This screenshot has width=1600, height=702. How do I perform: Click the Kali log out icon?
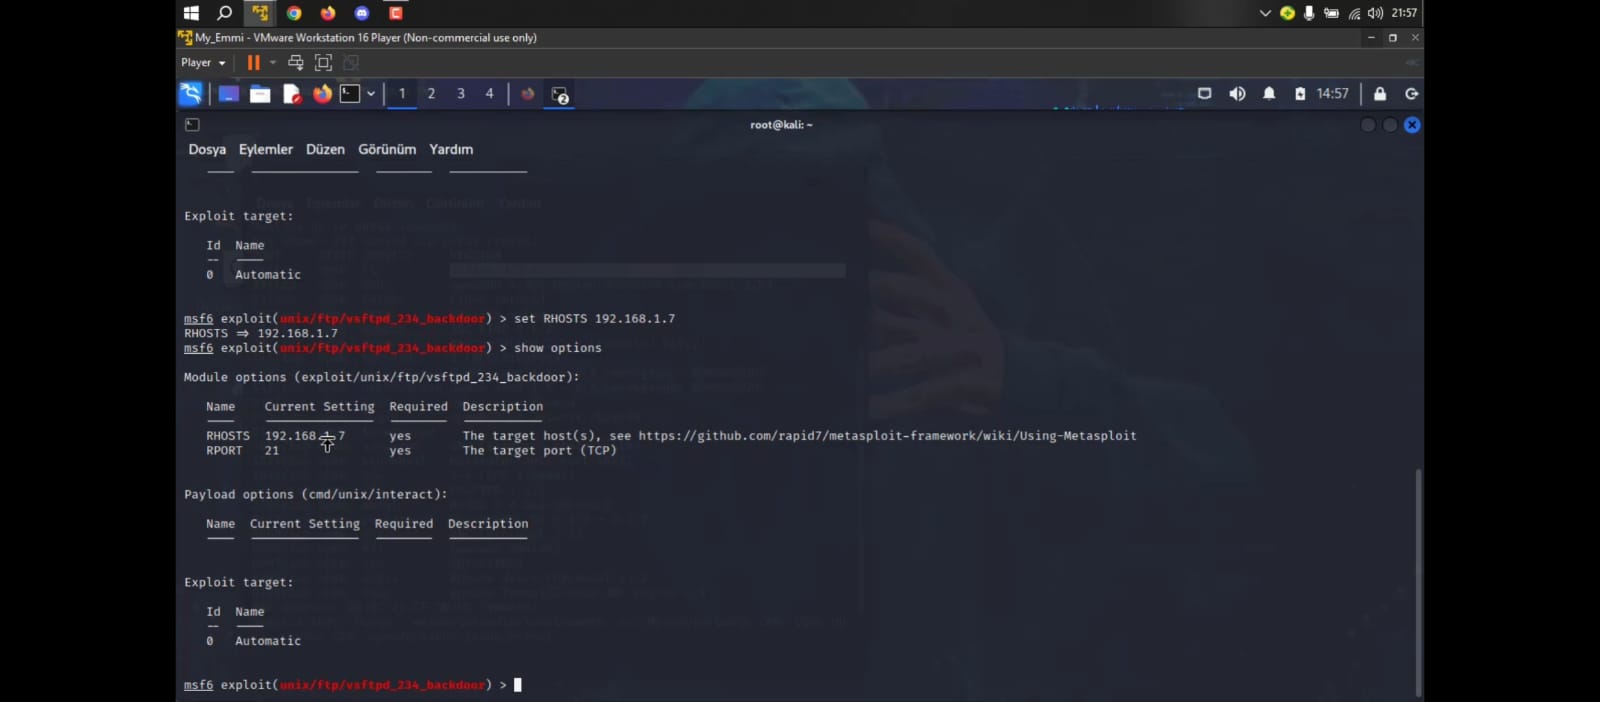[1412, 94]
